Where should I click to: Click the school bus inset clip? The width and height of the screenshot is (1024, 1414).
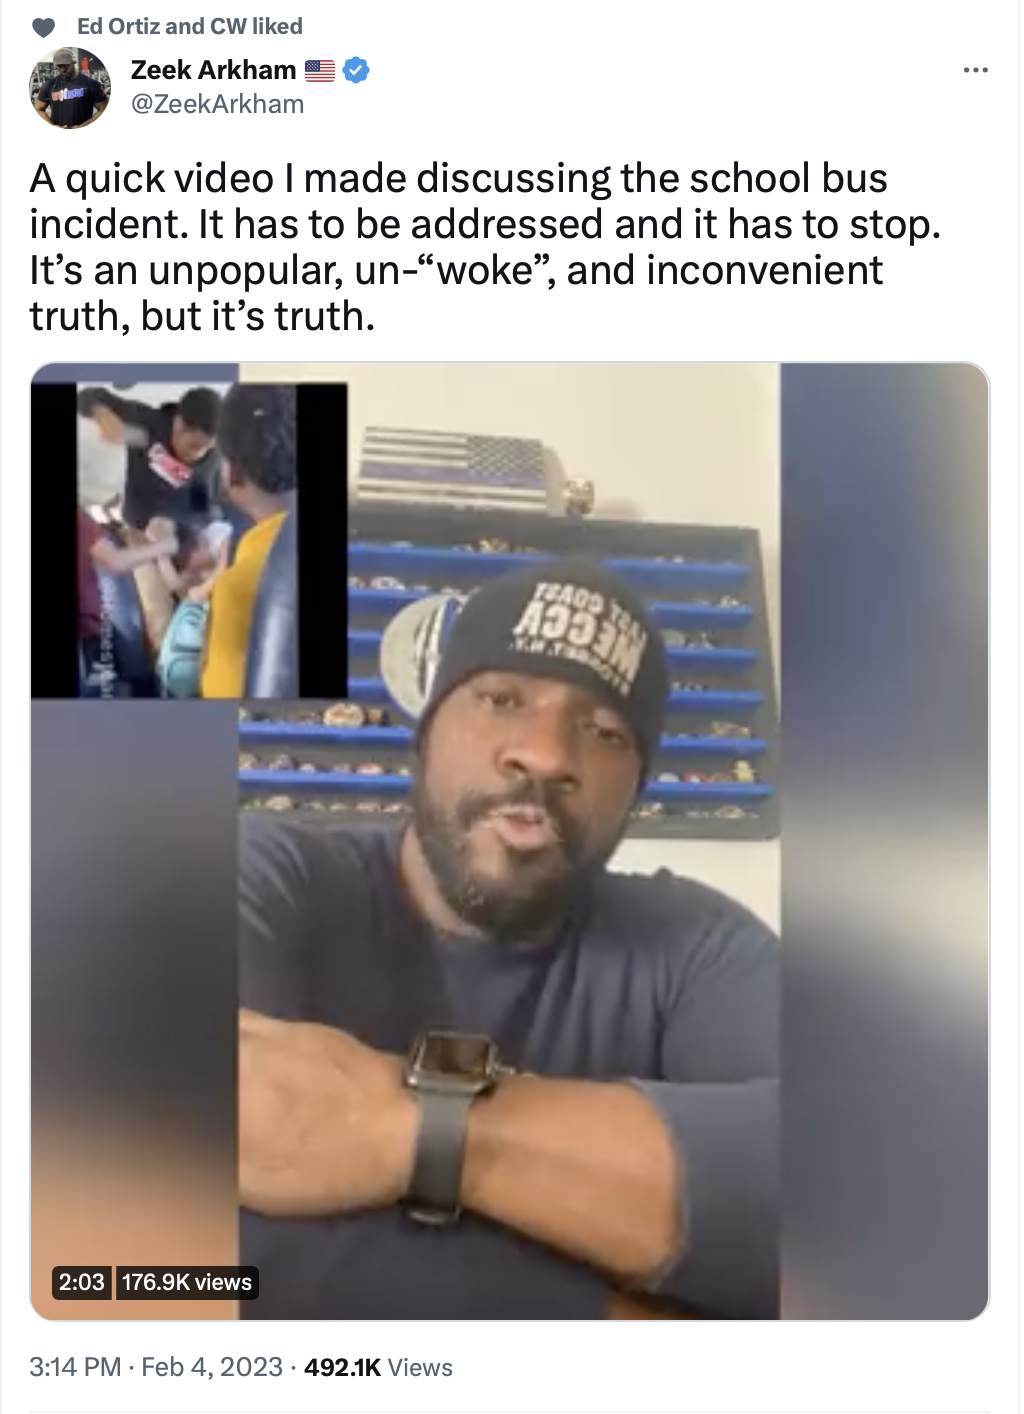[x=190, y=540]
